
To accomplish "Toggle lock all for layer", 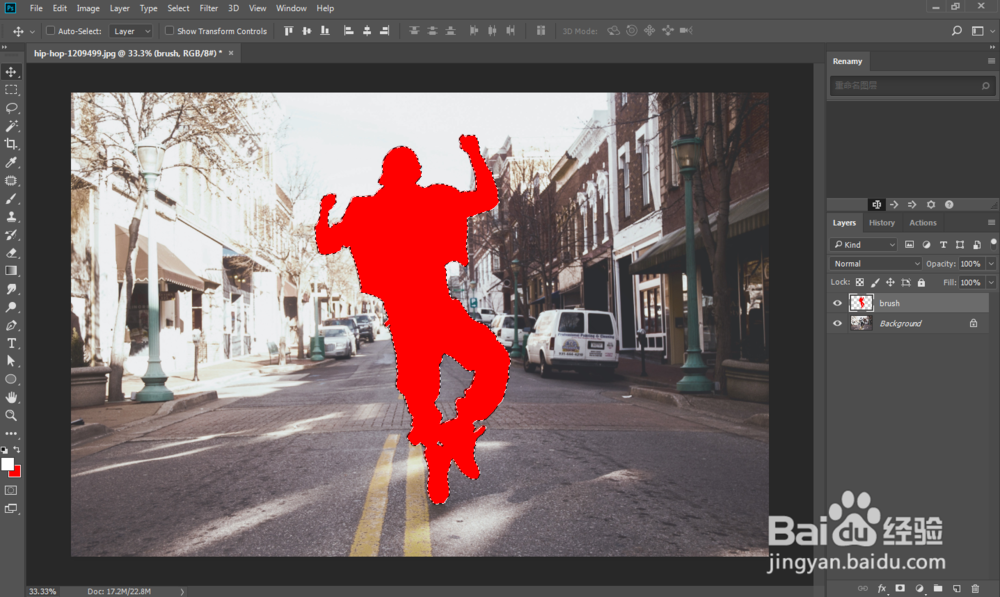I will (921, 283).
